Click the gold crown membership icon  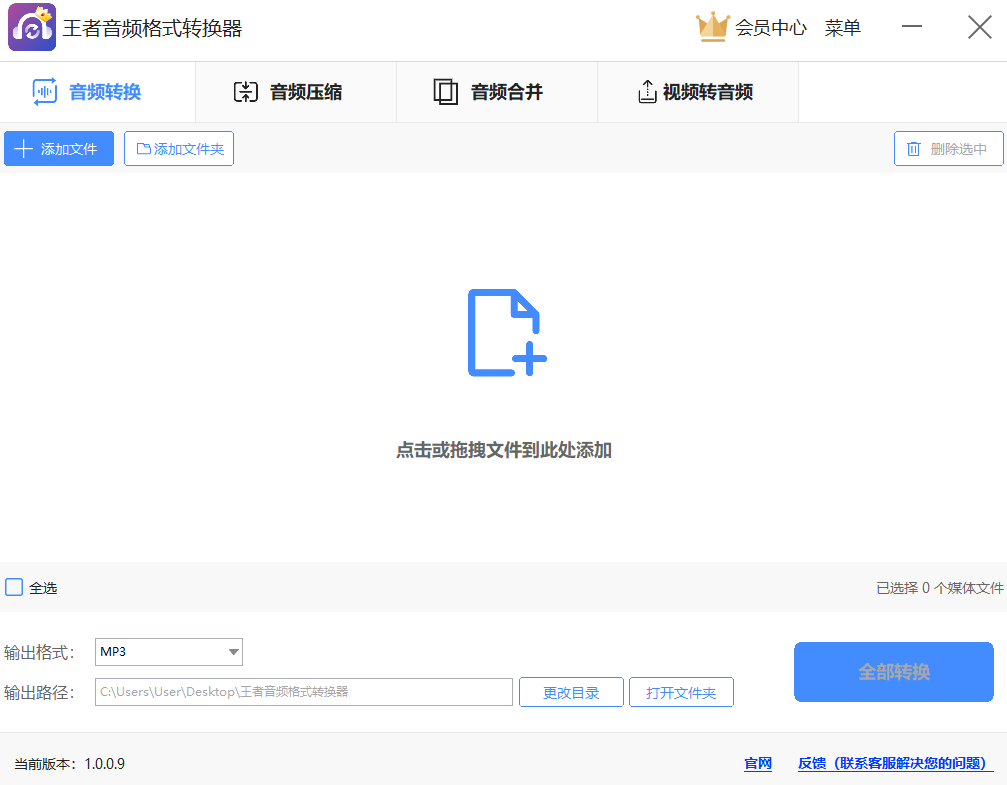712,27
